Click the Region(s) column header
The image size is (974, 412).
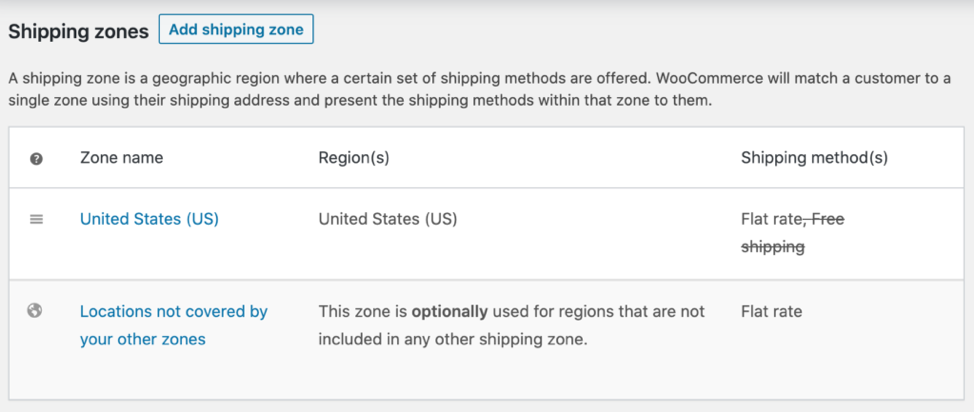[354, 158]
